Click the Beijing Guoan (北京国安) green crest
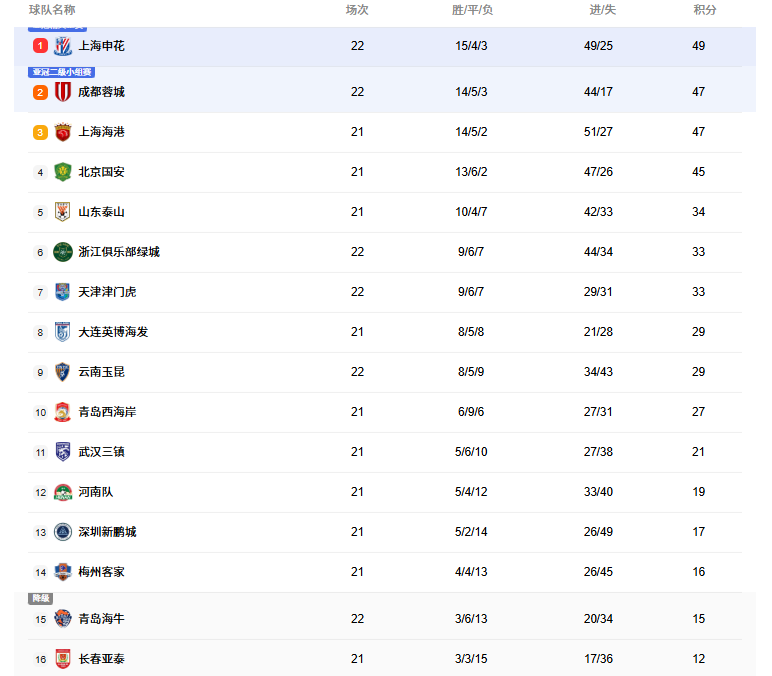 pyautogui.click(x=63, y=172)
